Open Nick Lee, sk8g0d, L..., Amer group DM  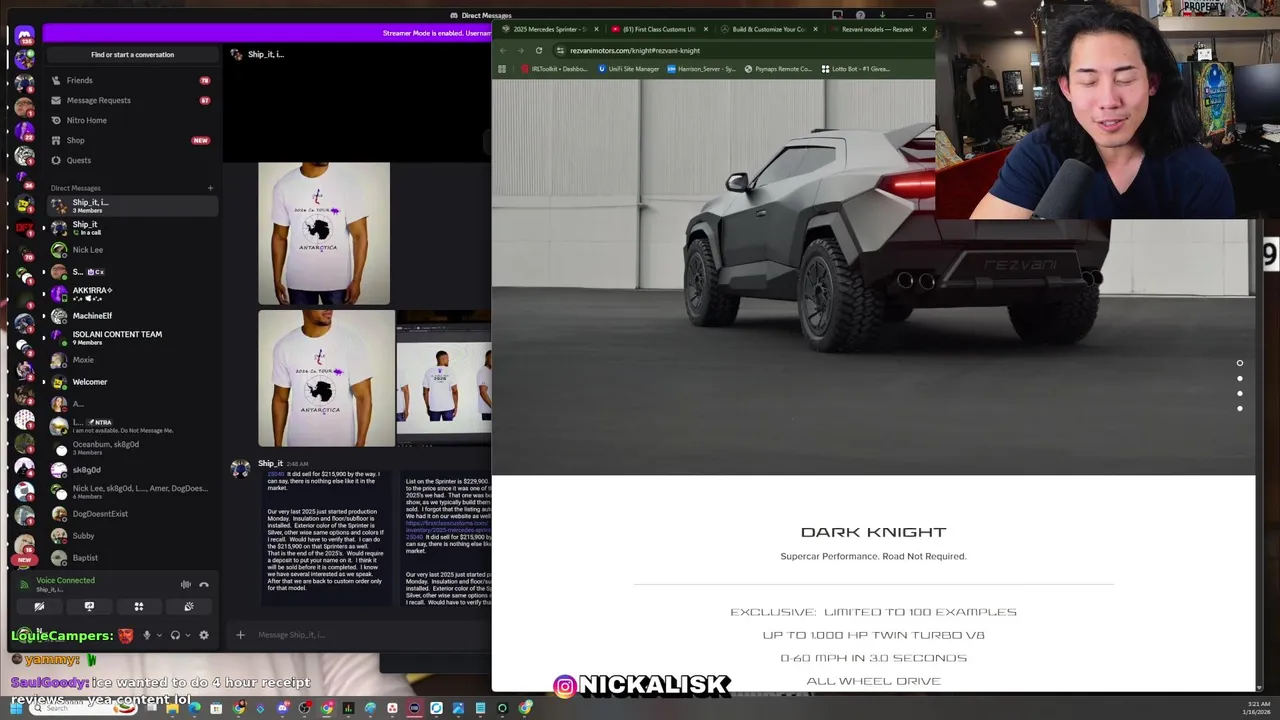pyautogui.click(x=132, y=492)
